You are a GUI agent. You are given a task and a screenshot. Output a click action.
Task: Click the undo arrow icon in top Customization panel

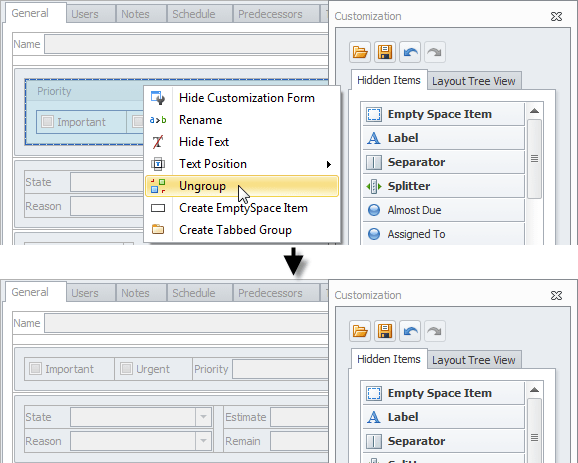tap(410, 52)
